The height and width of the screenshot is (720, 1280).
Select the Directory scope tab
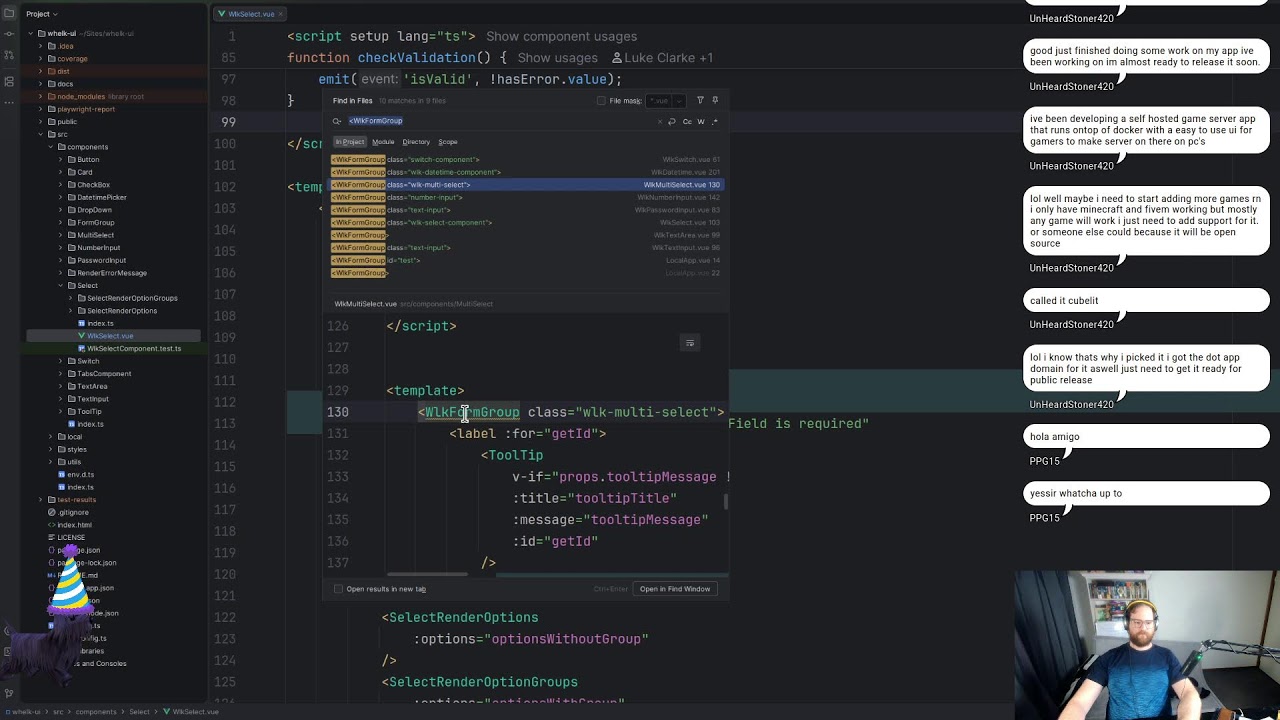416,142
